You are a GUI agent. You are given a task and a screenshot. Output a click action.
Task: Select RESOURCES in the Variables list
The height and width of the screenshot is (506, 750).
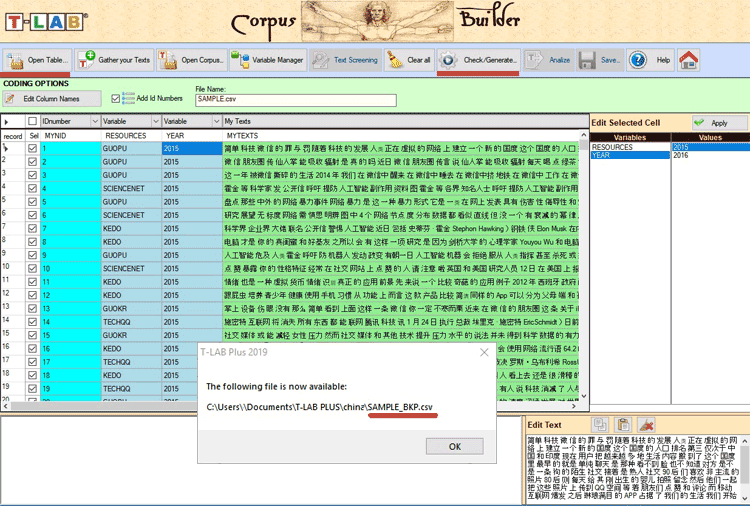(630, 147)
